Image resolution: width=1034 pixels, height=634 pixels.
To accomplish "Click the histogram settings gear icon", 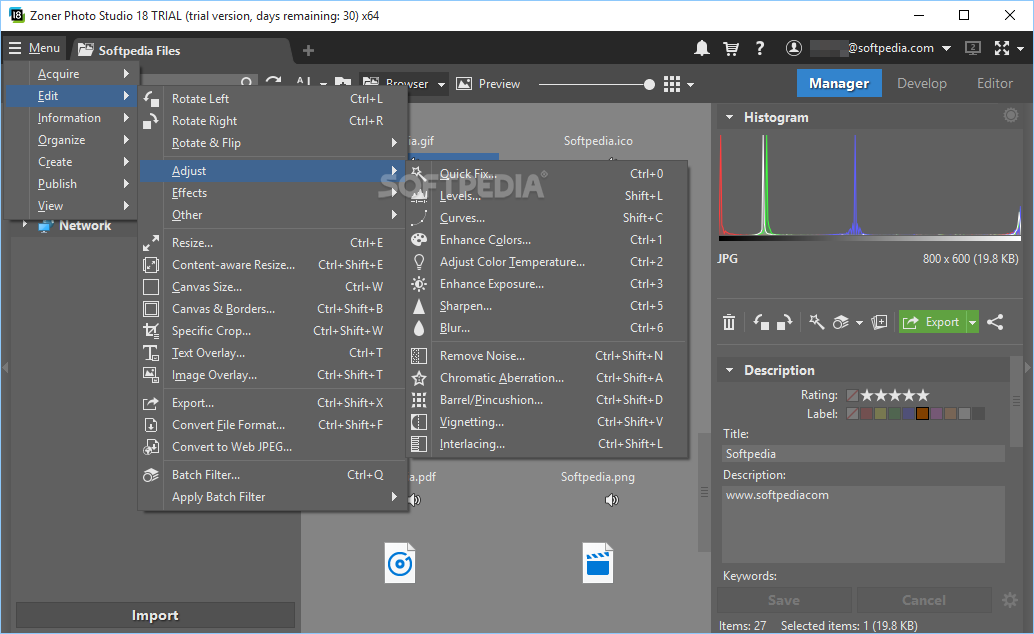I will (x=1011, y=115).
